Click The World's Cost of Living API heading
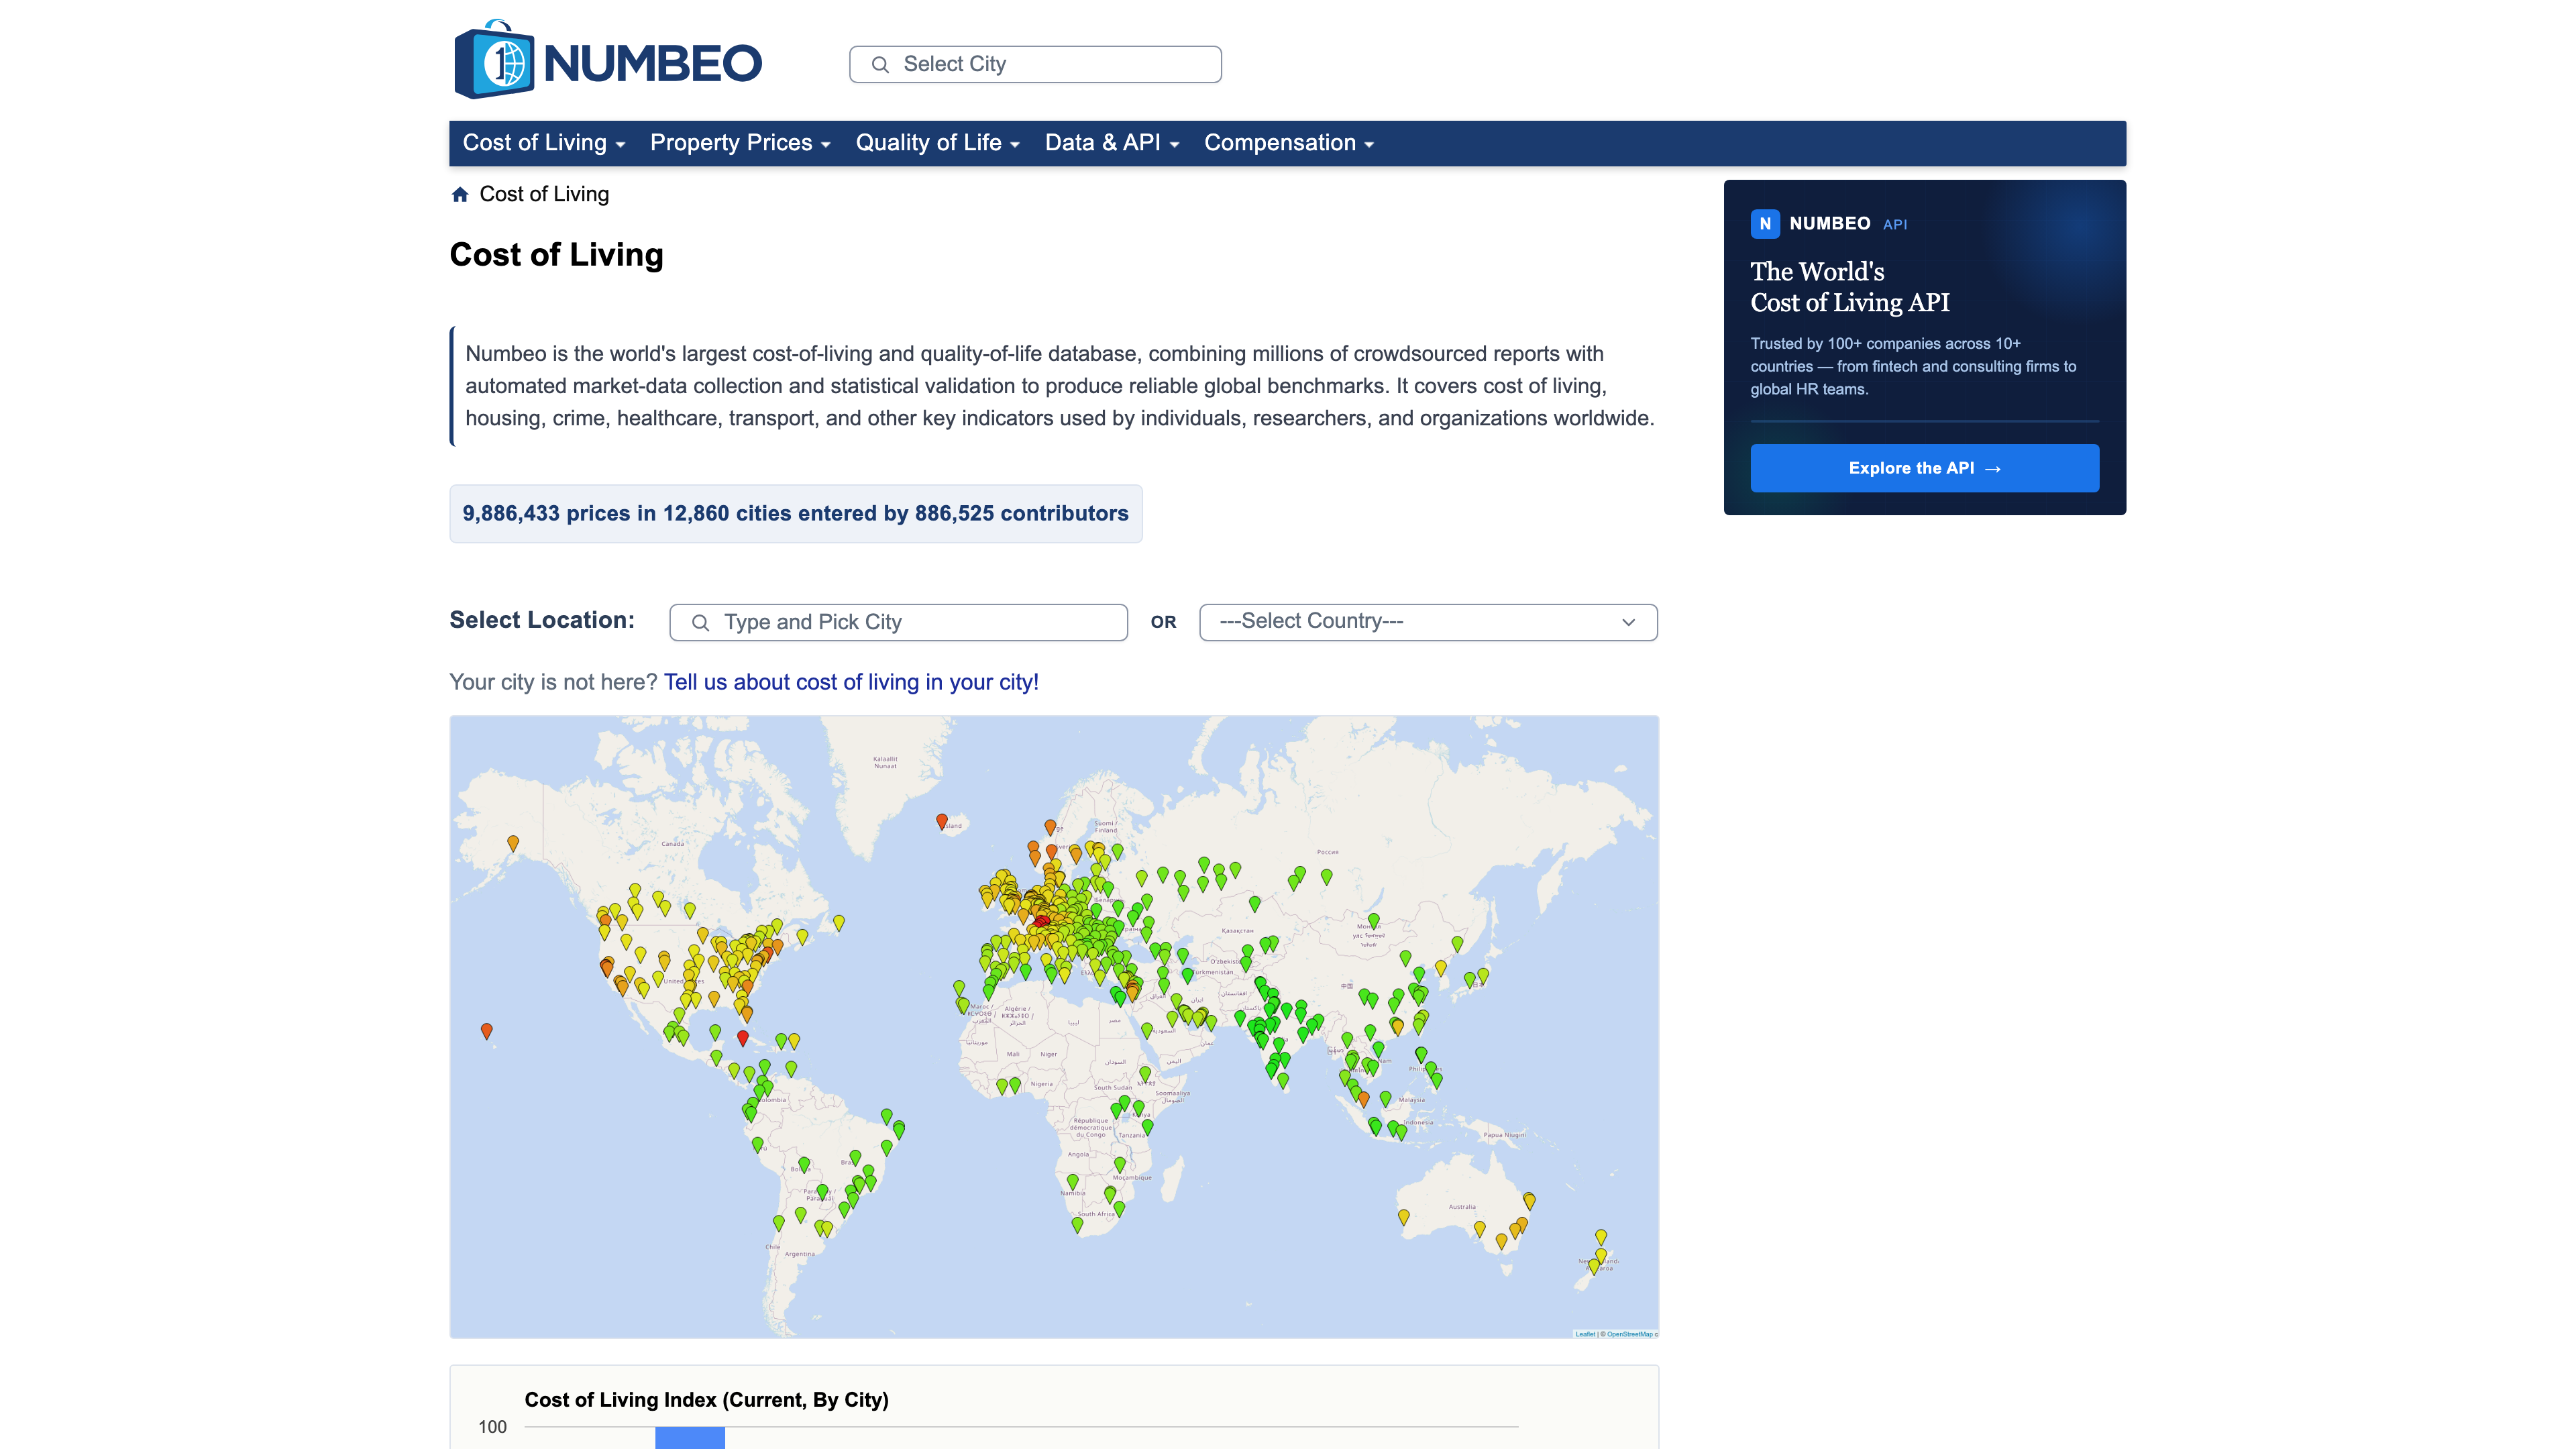 [1849, 287]
